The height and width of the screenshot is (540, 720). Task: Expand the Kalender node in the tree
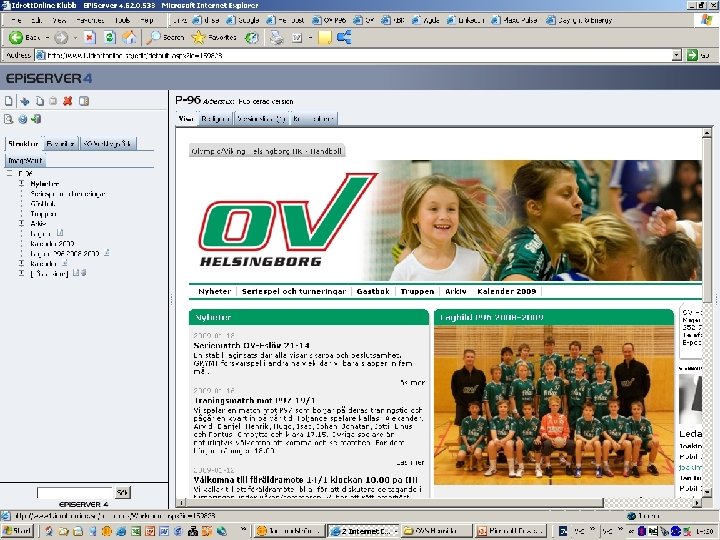(22, 263)
